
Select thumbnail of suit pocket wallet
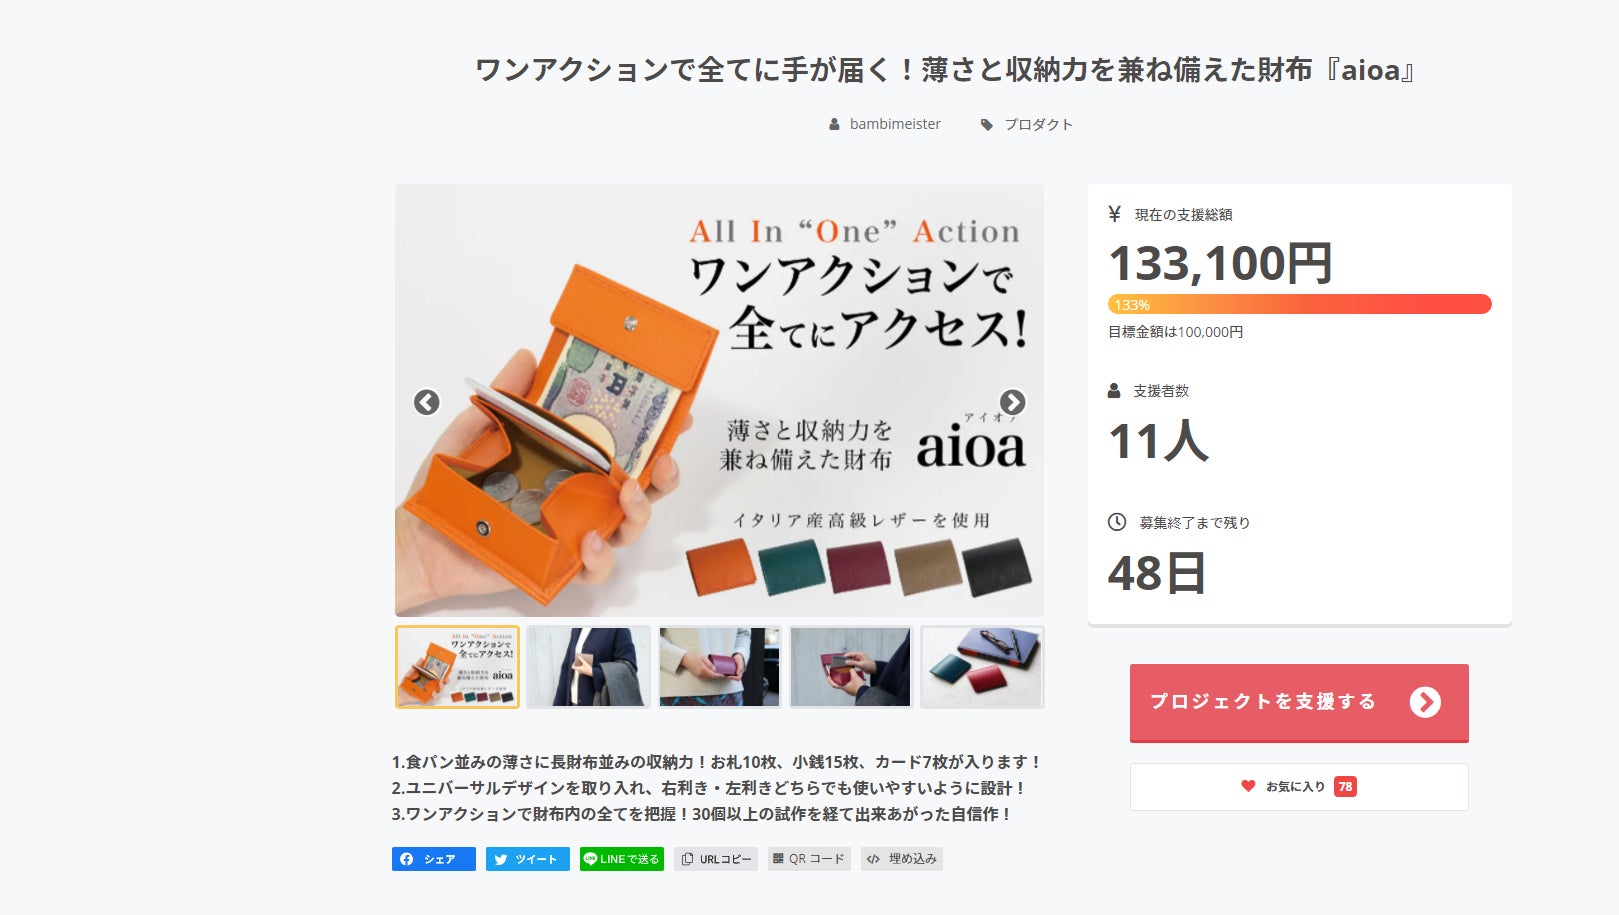[x=588, y=667]
